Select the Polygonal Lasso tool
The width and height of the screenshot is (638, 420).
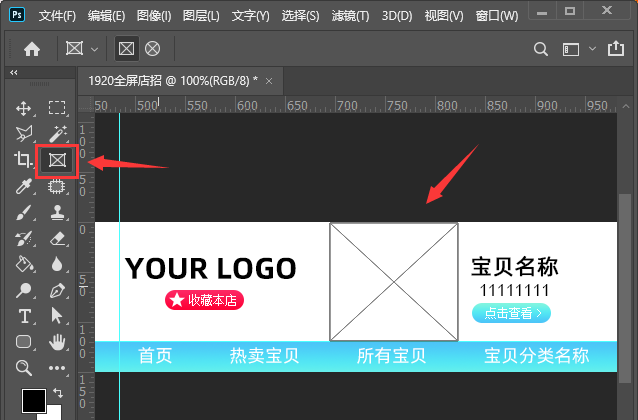pyautogui.click(x=24, y=133)
